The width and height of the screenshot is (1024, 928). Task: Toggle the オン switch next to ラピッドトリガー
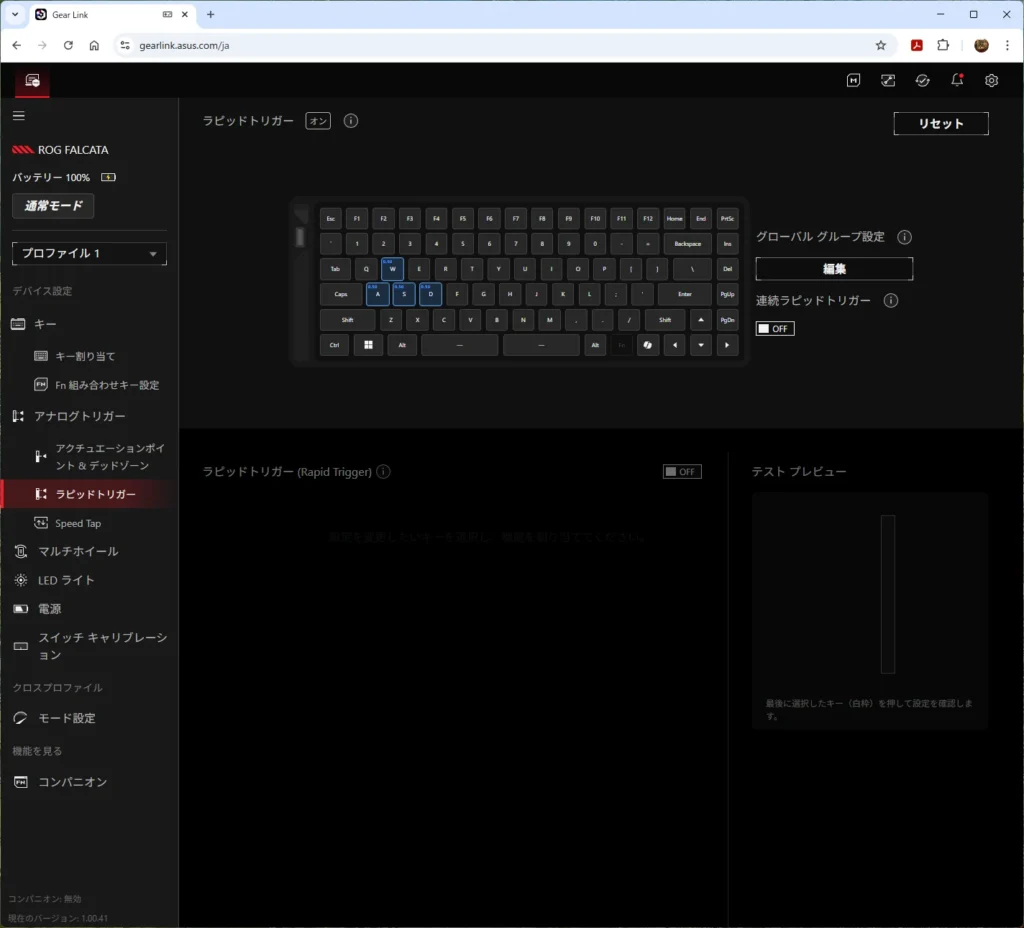pyautogui.click(x=318, y=121)
